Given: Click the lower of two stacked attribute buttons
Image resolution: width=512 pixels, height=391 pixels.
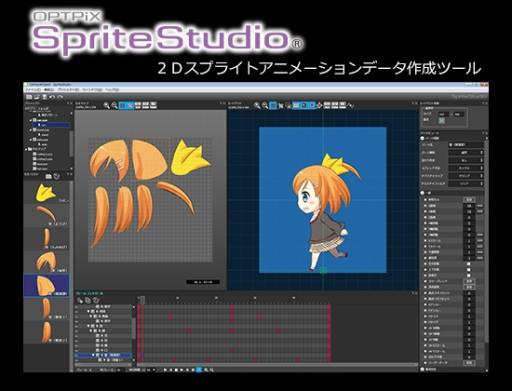Looking at the screenshot, I should tap(469, 287).
